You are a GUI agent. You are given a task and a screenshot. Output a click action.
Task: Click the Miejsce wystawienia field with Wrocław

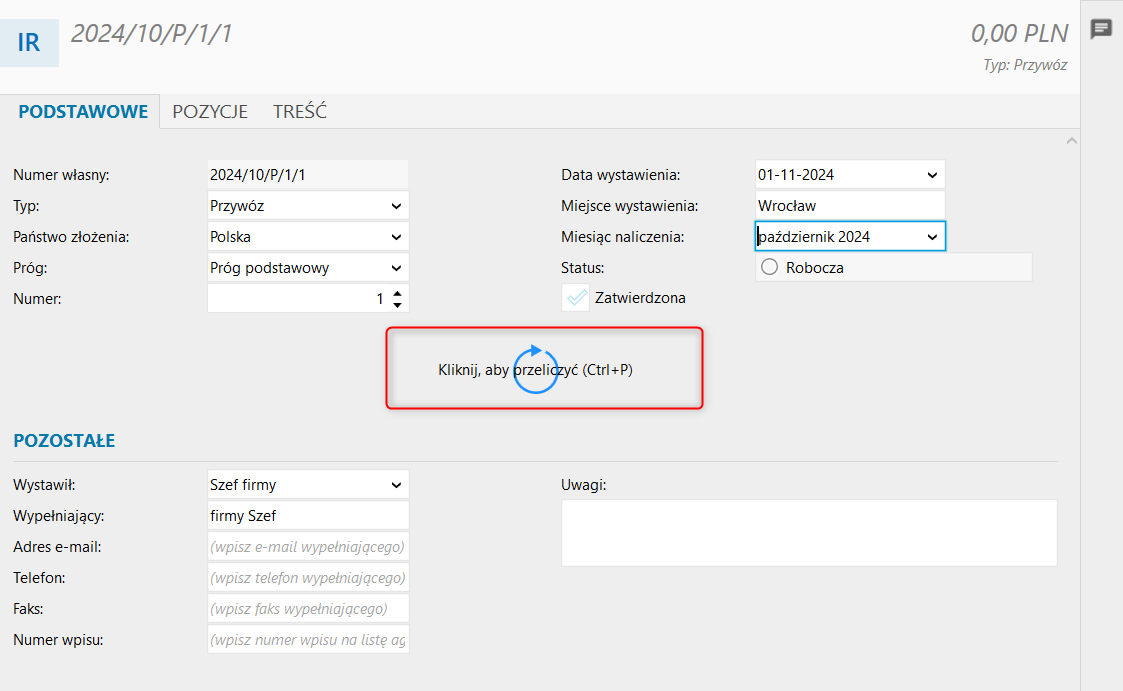coord(850,206)
